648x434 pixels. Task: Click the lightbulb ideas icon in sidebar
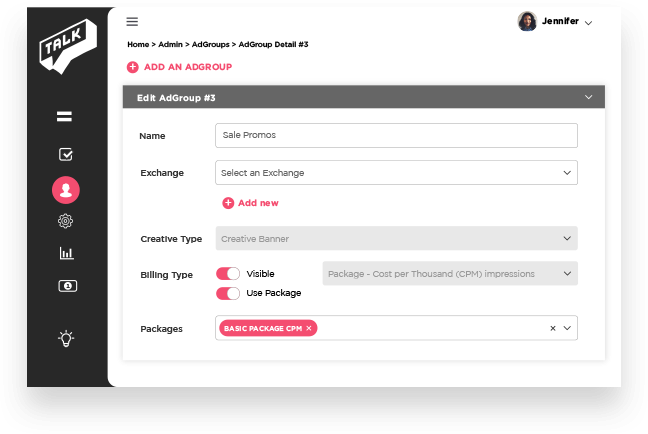coord(66,339)
